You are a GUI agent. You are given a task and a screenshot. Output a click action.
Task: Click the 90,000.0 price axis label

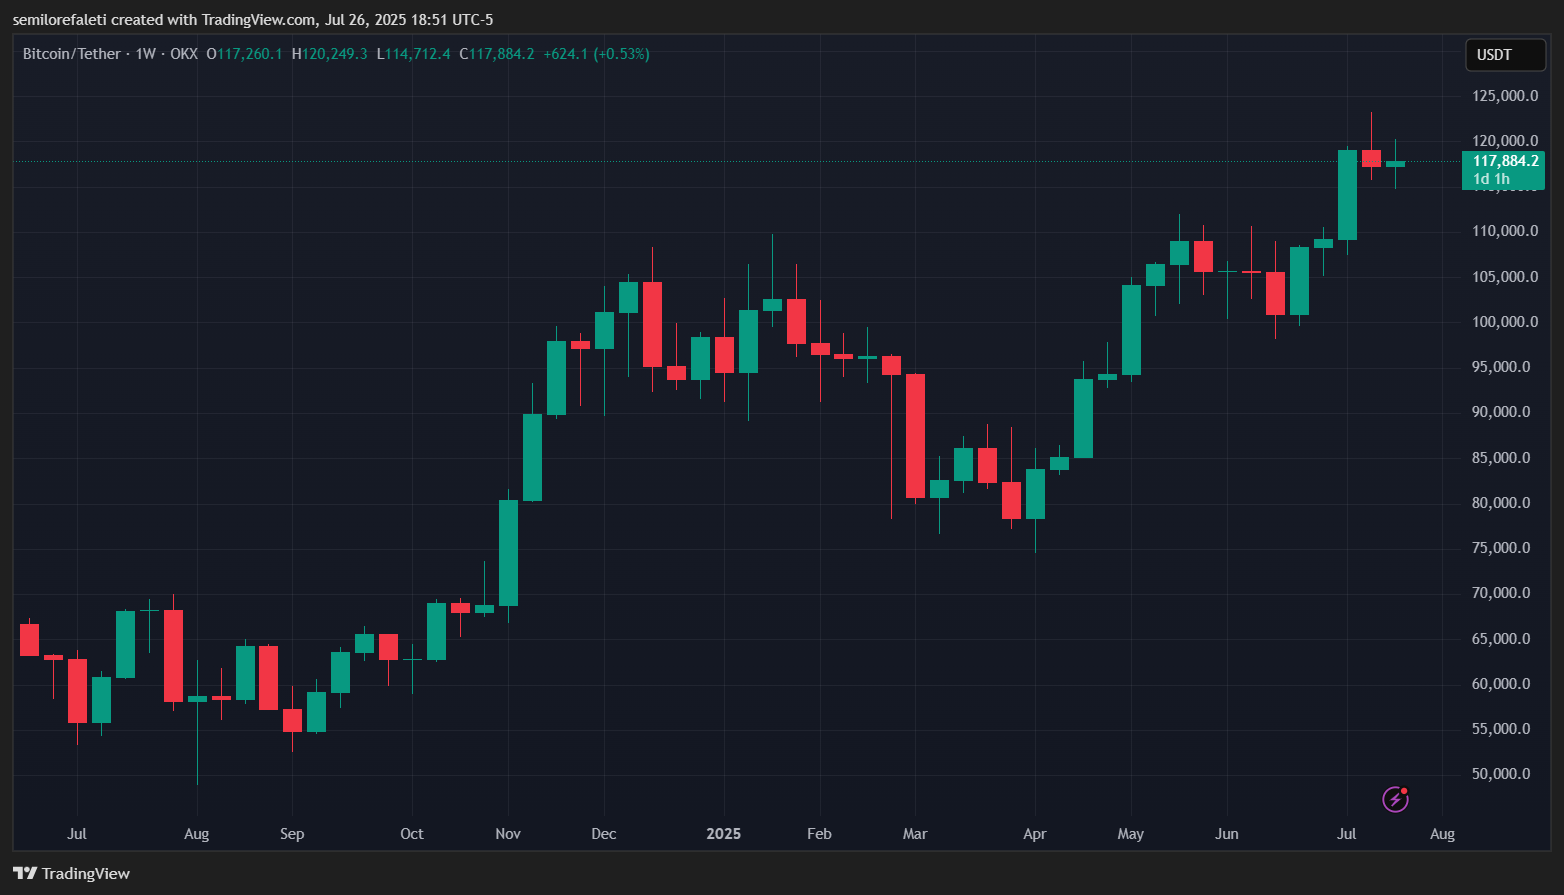click(1501, 412)
